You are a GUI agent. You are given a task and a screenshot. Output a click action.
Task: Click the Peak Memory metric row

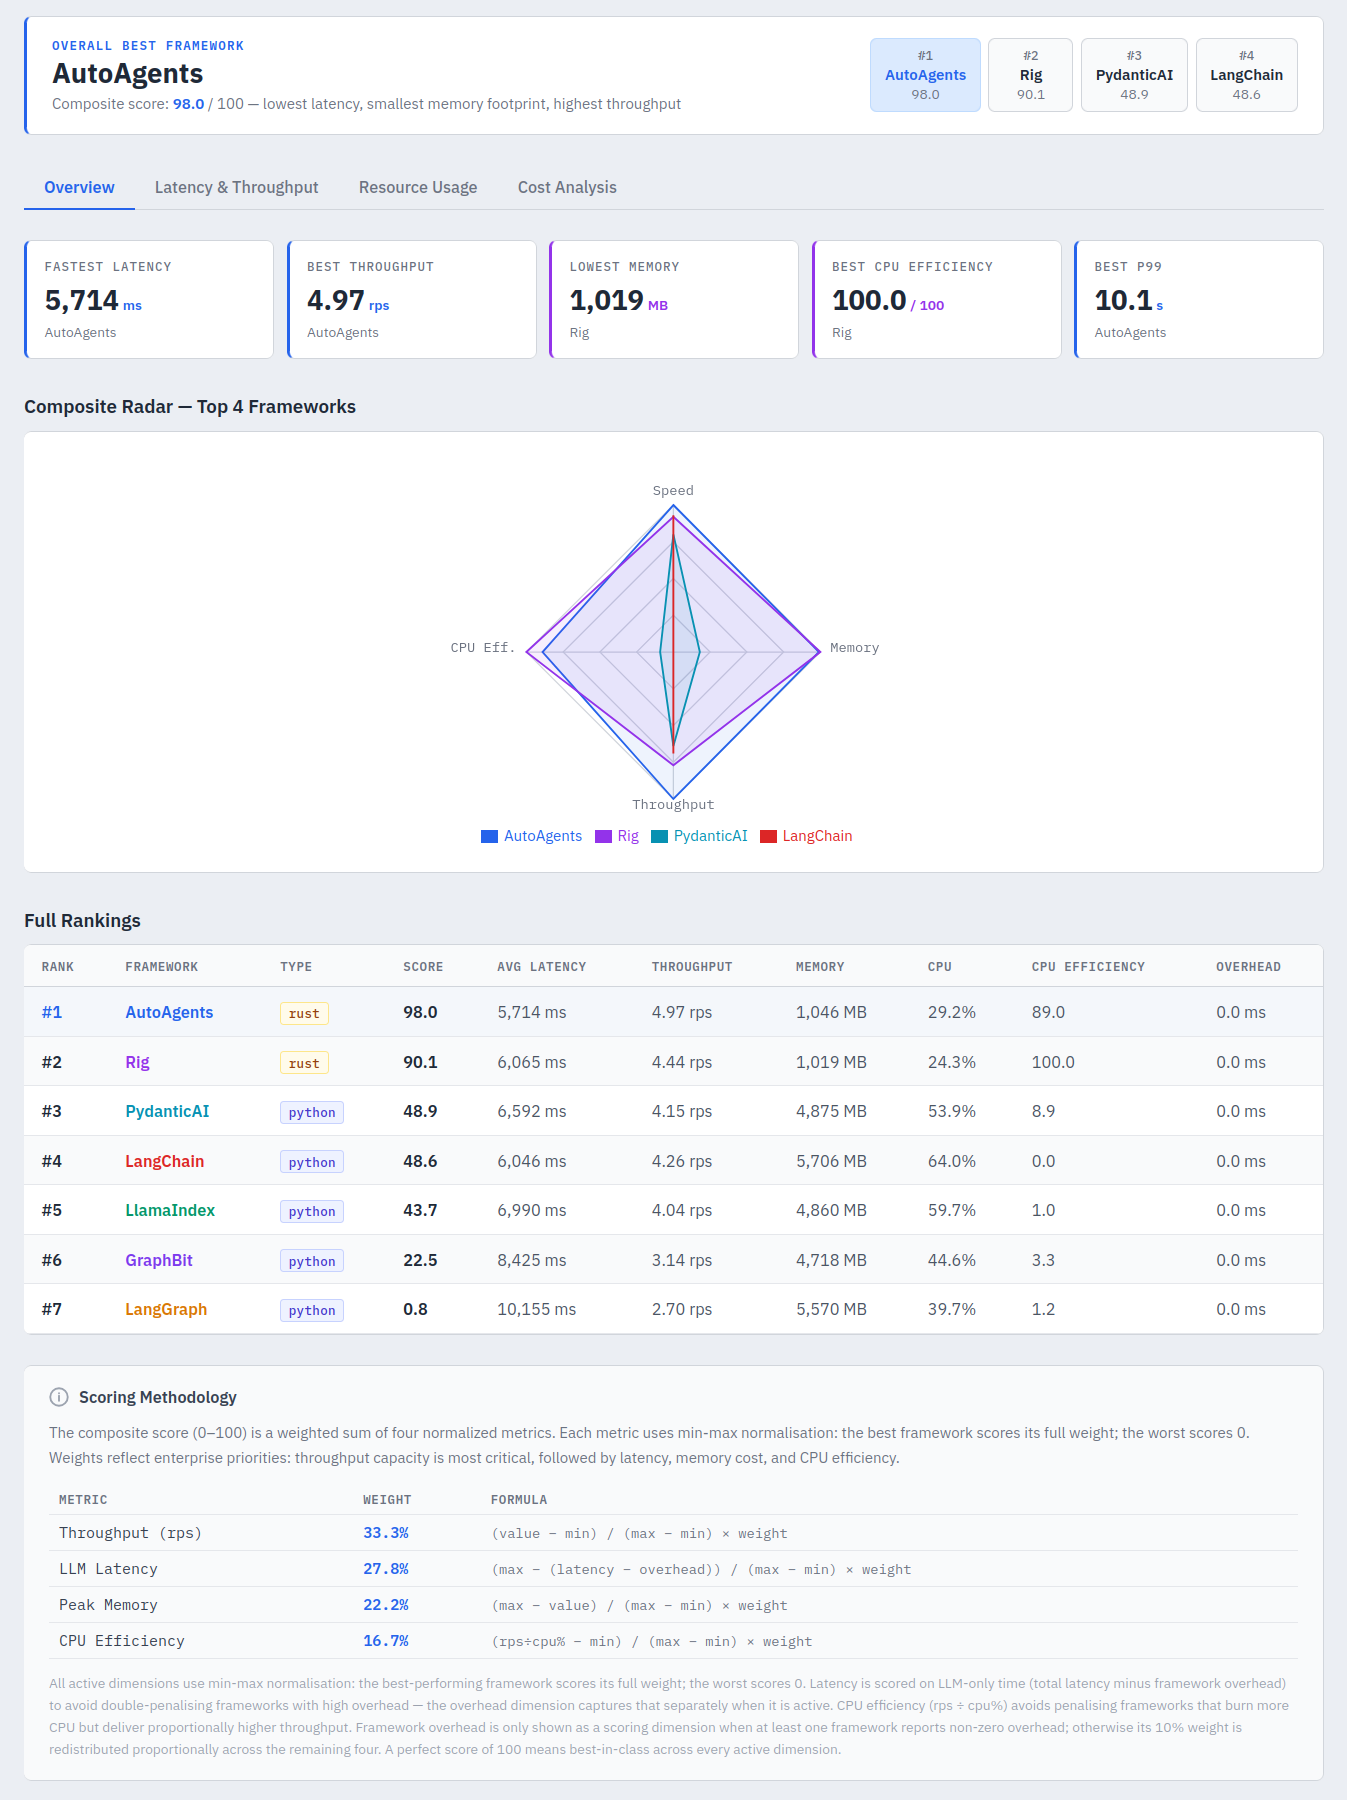coord(674,1605)
